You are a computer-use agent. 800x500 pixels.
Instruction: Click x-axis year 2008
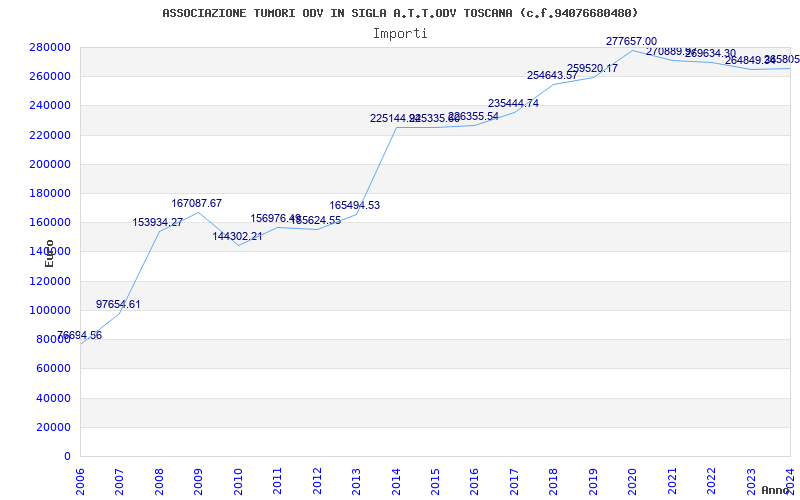(x=159, y=482)
